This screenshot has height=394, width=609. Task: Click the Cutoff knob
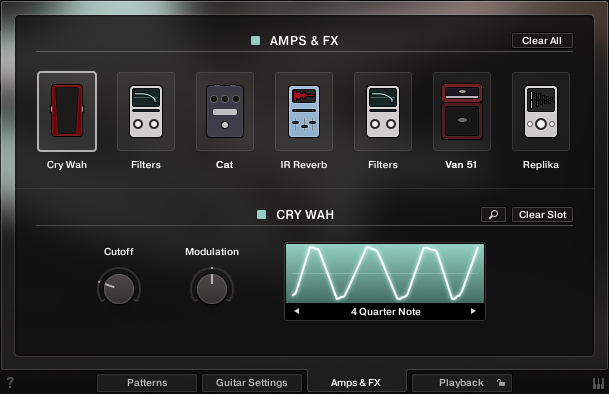coord(119,288)
